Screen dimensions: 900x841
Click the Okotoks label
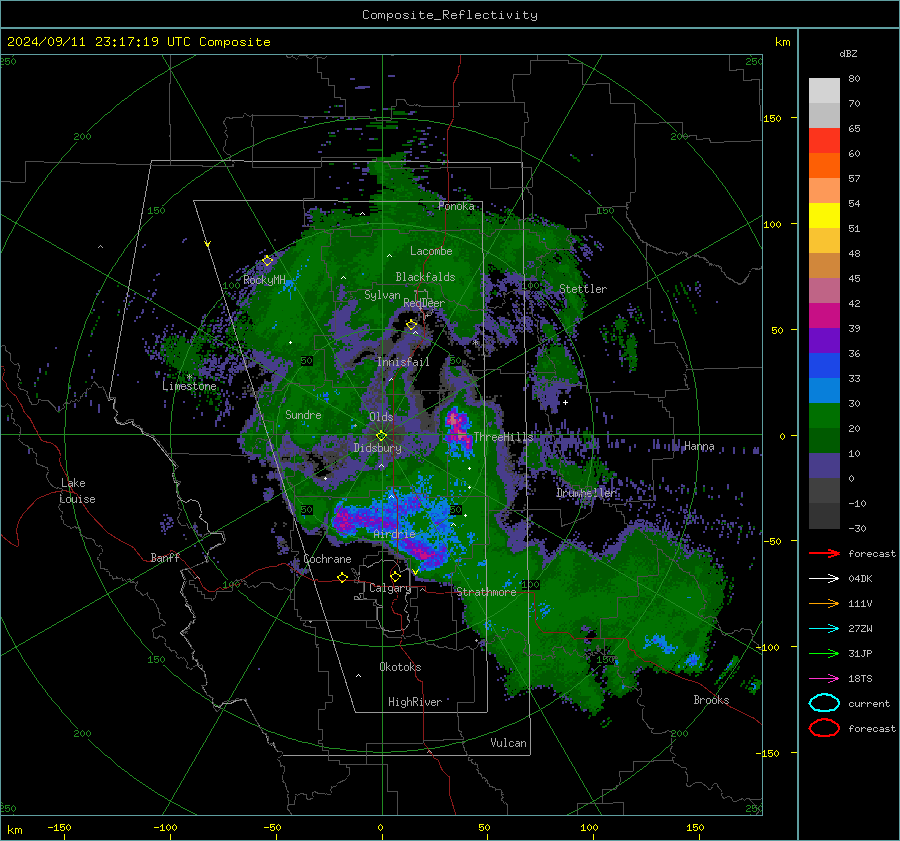click(x=400, y=667)
